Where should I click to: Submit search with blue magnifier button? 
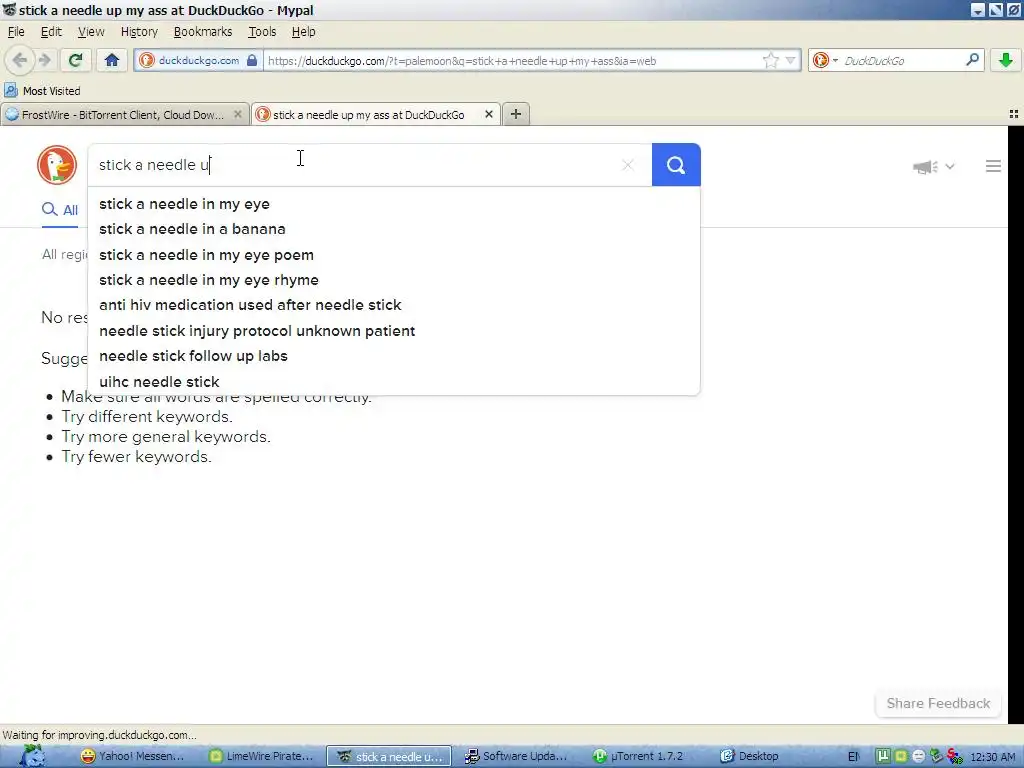pos(676,165)
